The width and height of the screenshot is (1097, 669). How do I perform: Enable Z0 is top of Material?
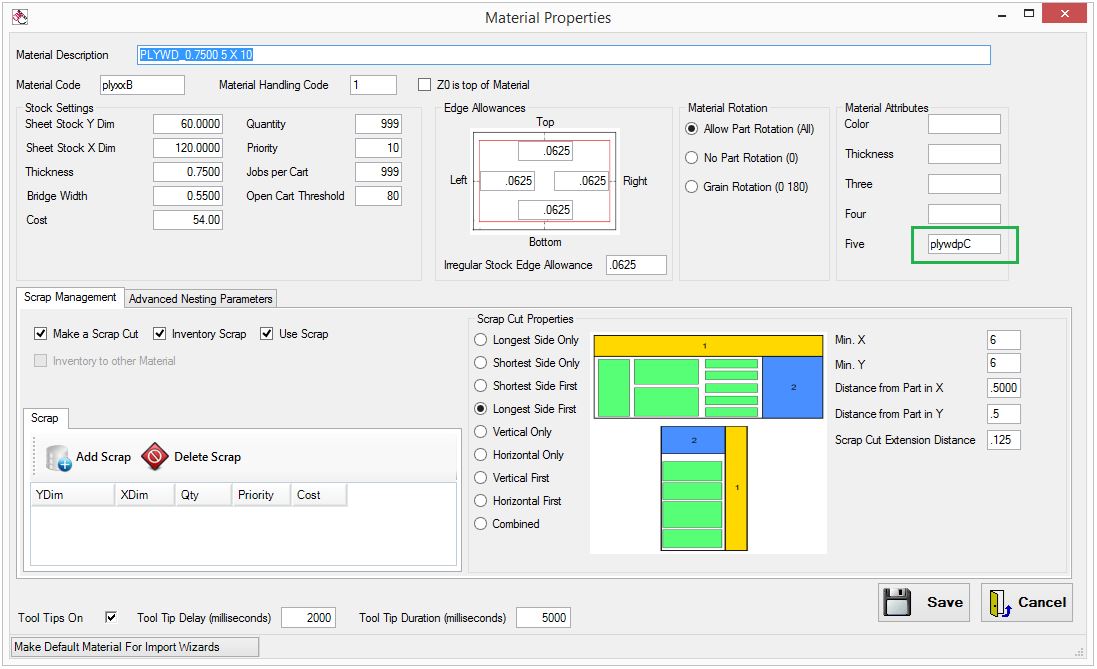click(x=425, y=85)
